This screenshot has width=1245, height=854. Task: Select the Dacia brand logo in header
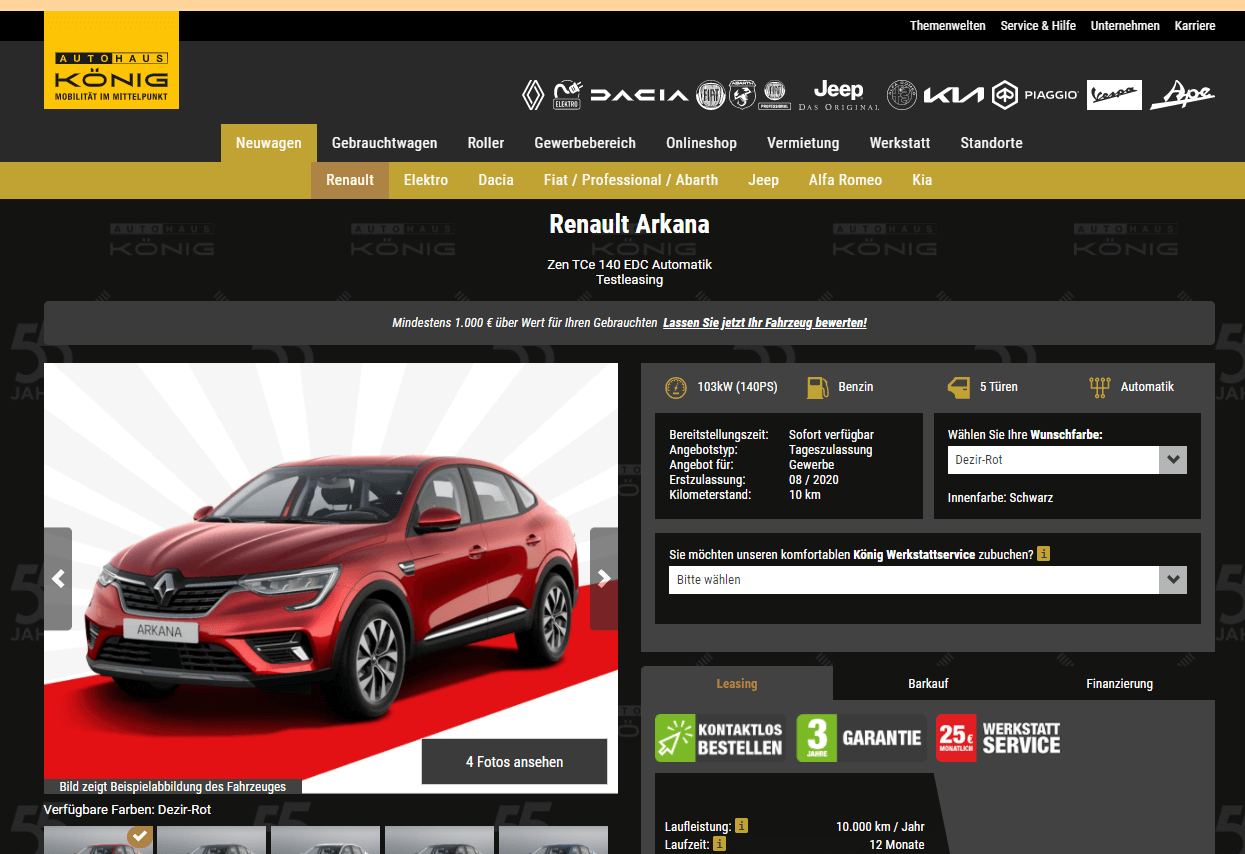(x=639, y=95)
